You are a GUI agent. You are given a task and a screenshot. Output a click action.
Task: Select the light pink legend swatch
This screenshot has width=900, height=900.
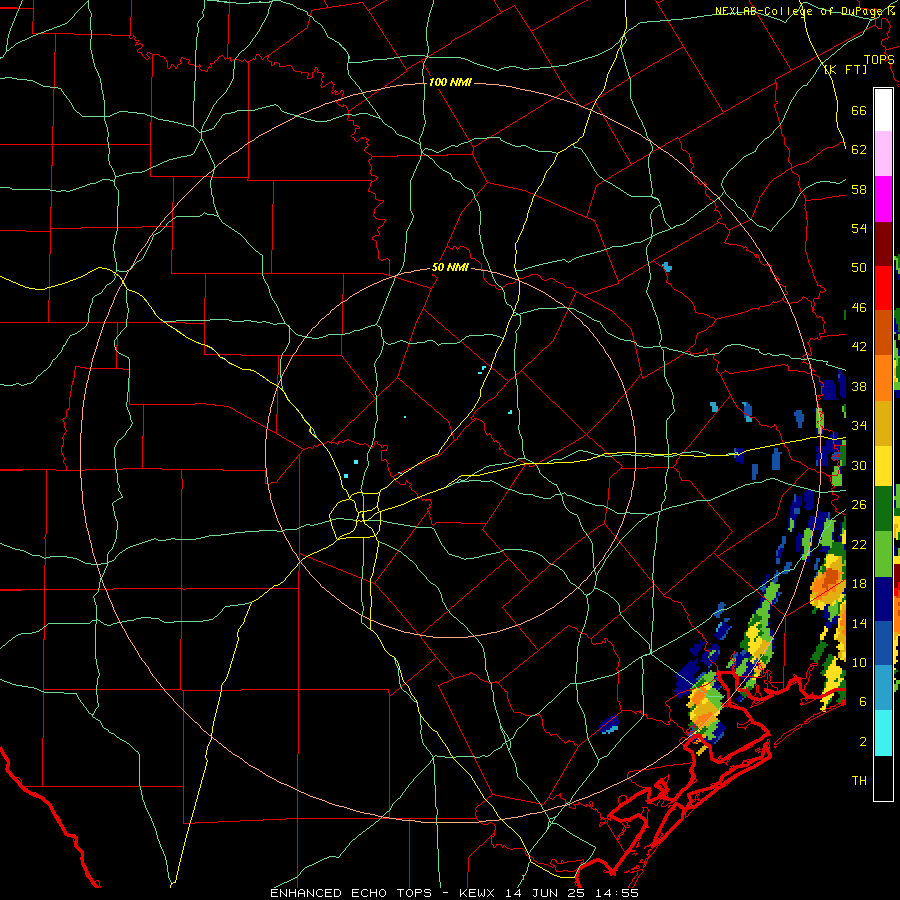coord(883,153)
